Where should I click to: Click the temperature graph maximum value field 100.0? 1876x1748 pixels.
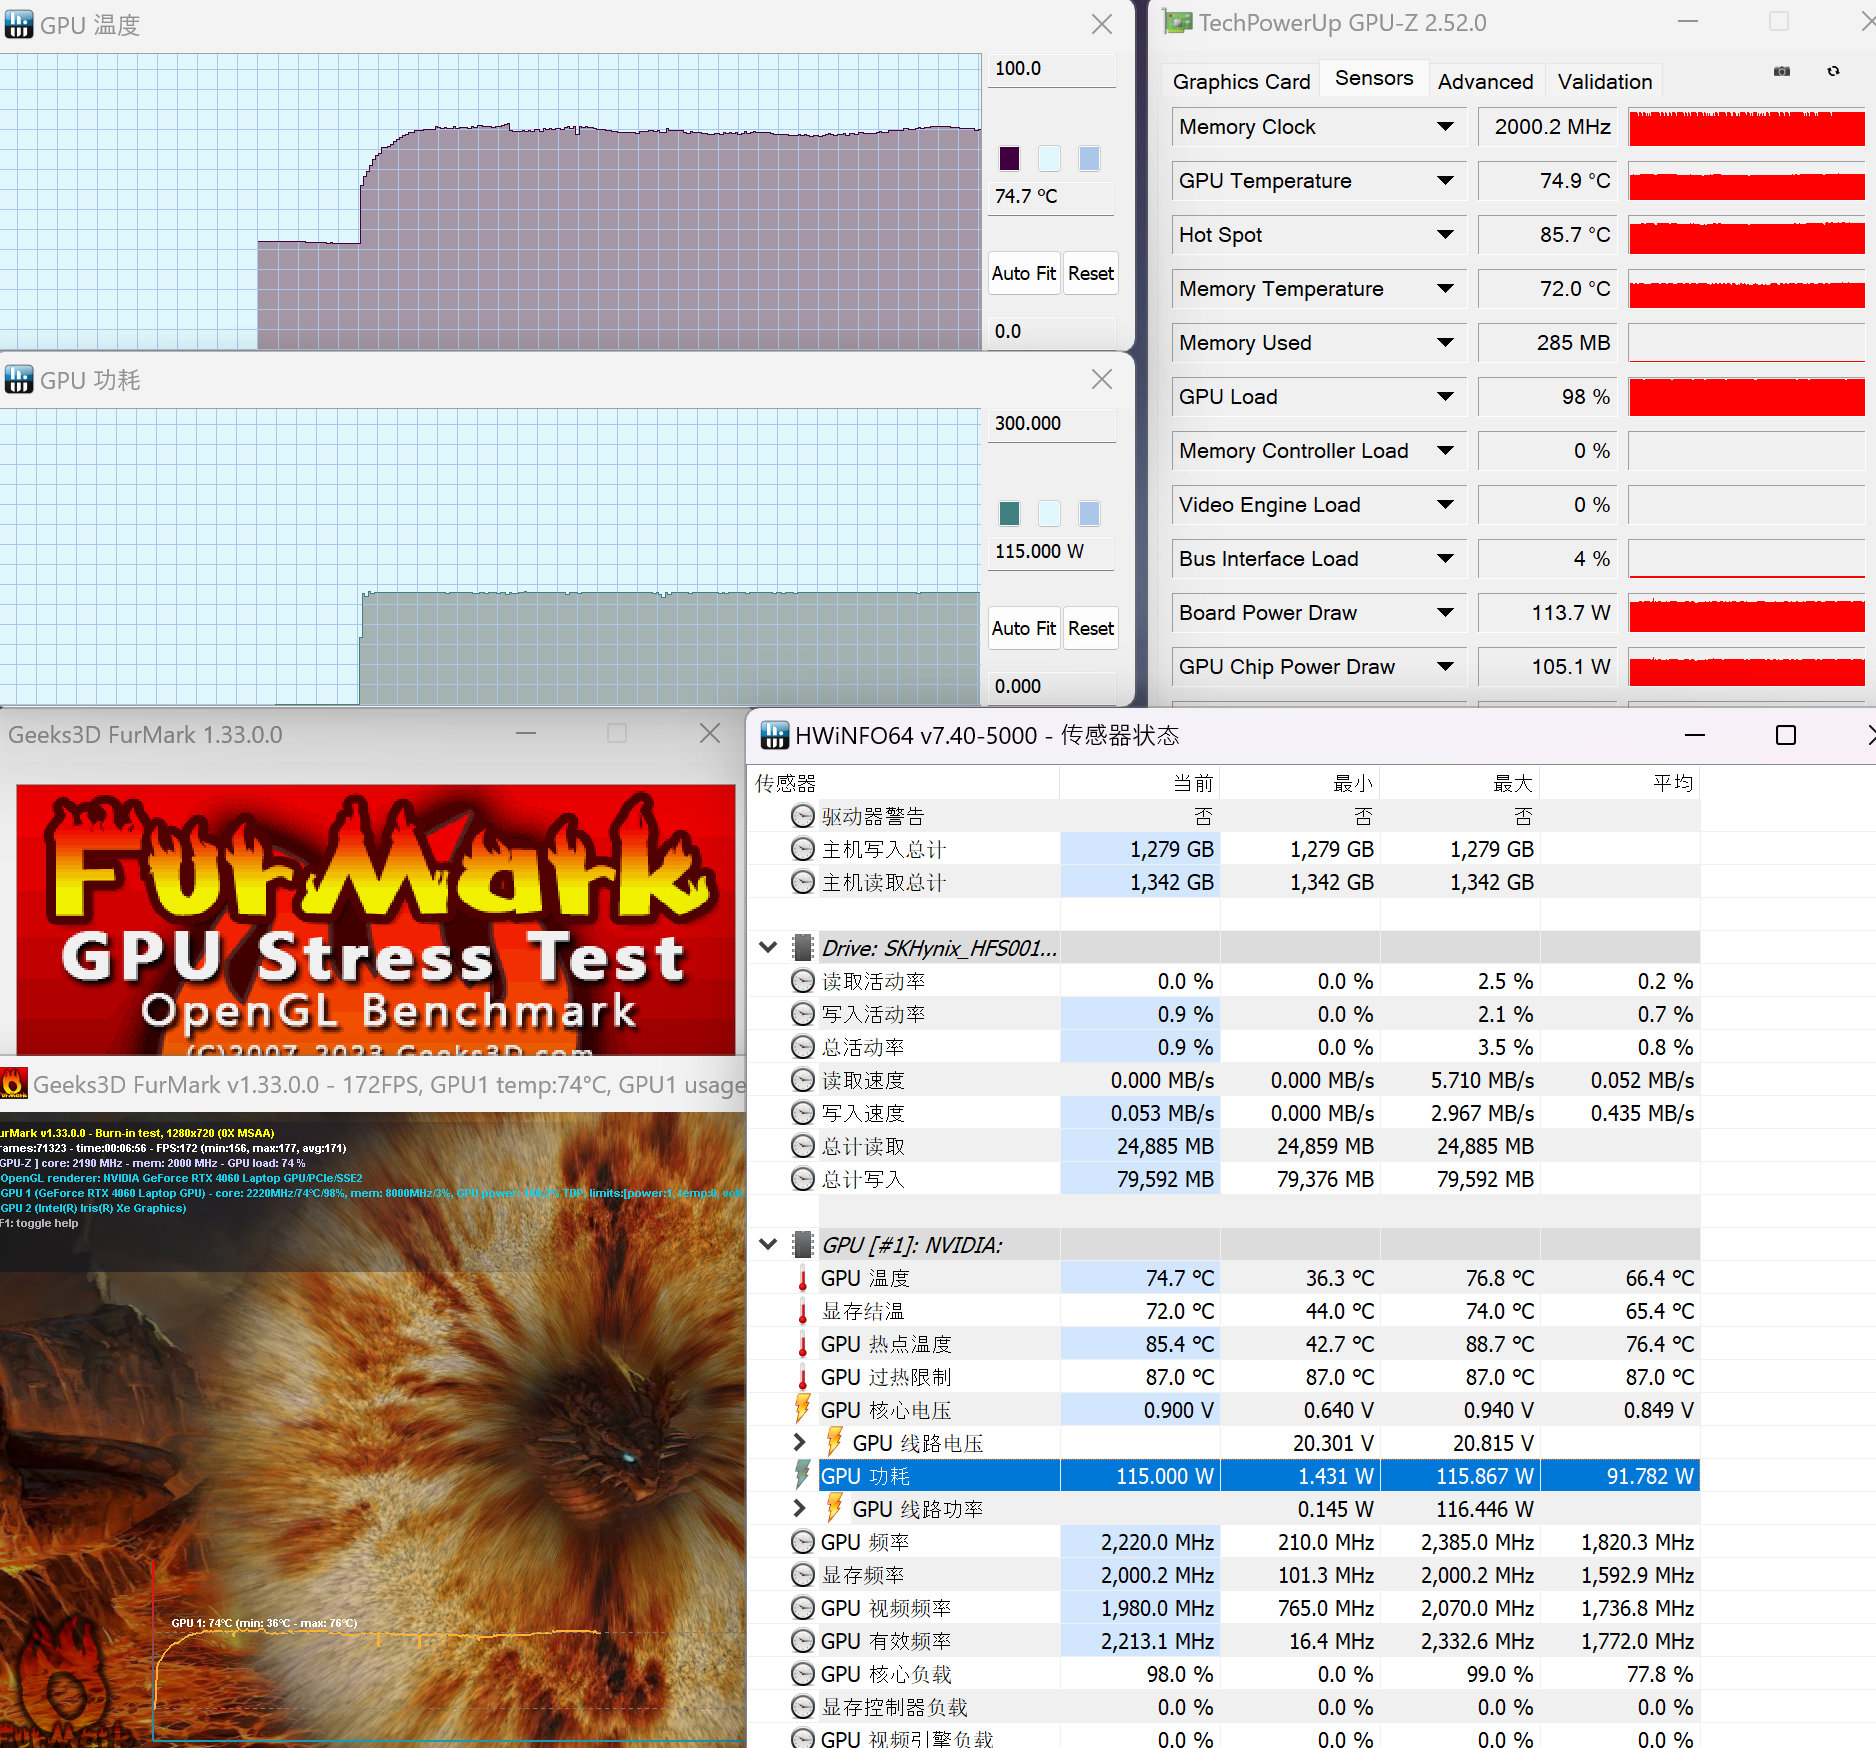pos(1052,69)
